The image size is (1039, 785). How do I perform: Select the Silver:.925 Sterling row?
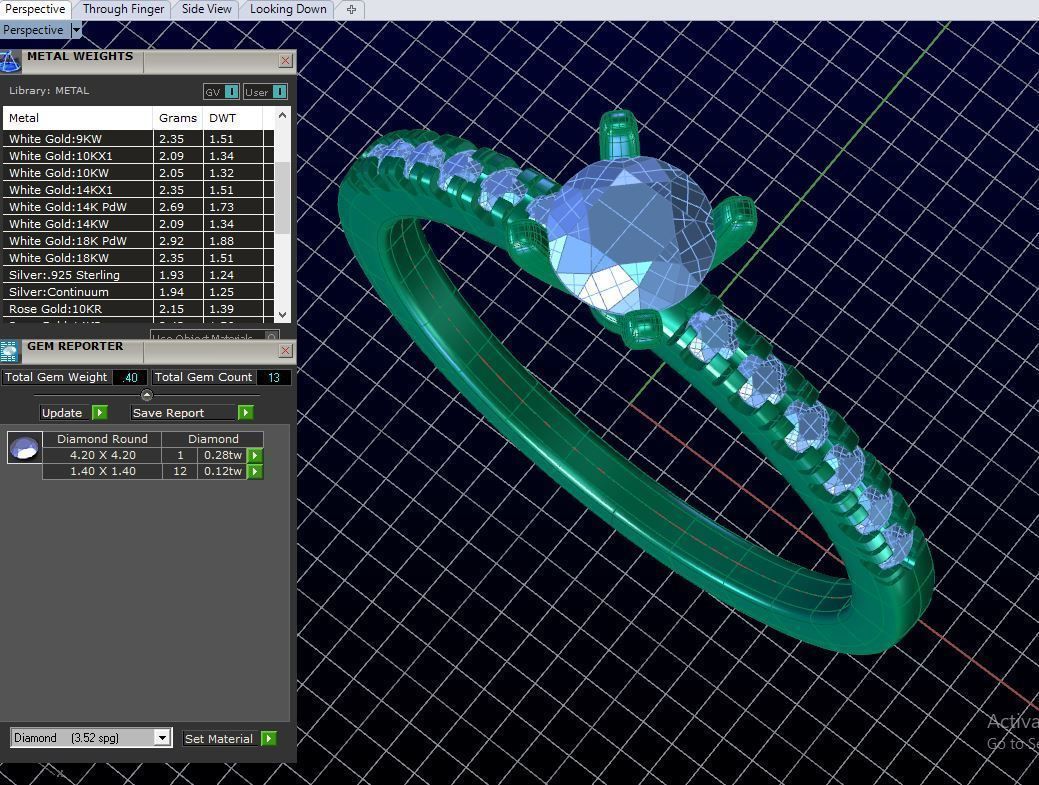138,275
